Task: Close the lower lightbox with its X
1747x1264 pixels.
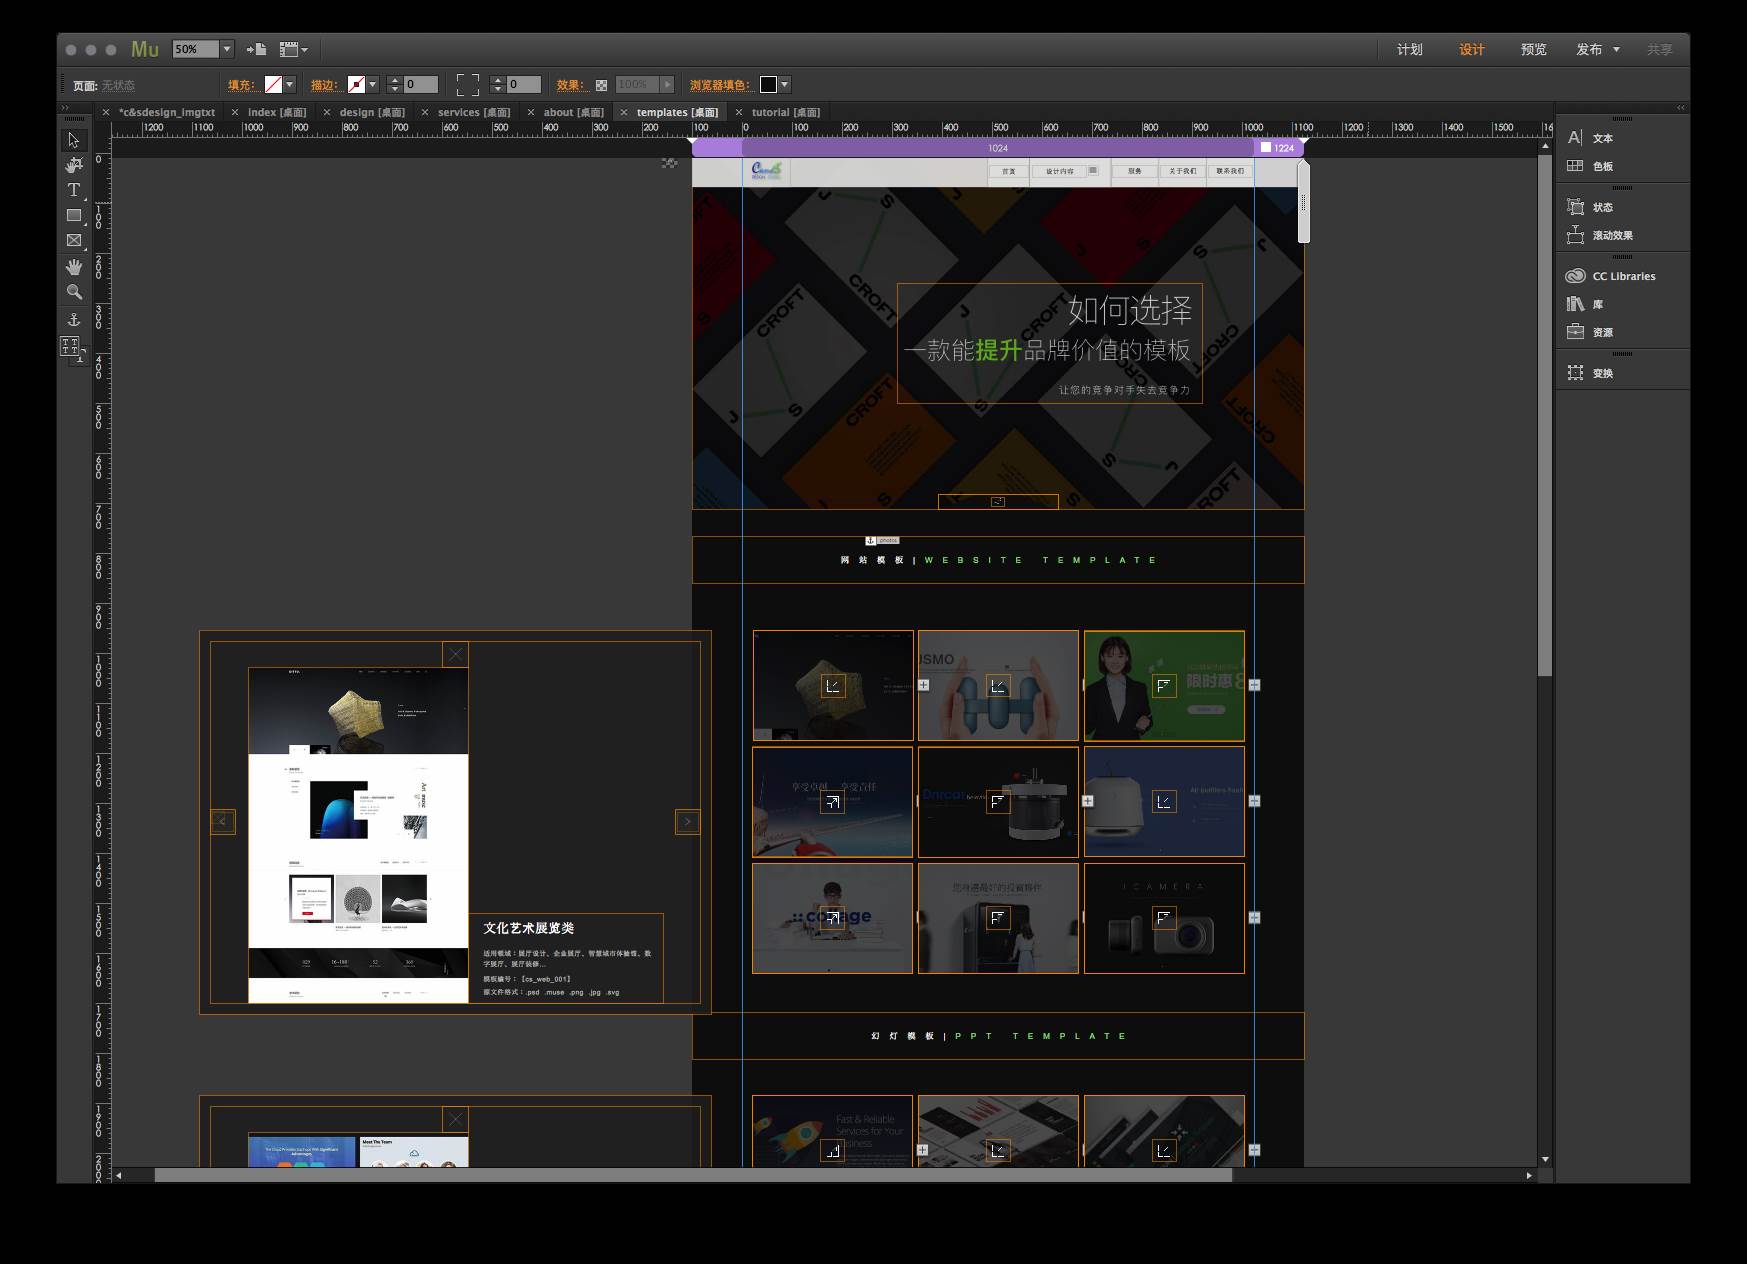Action: (x=456, y=1119)
